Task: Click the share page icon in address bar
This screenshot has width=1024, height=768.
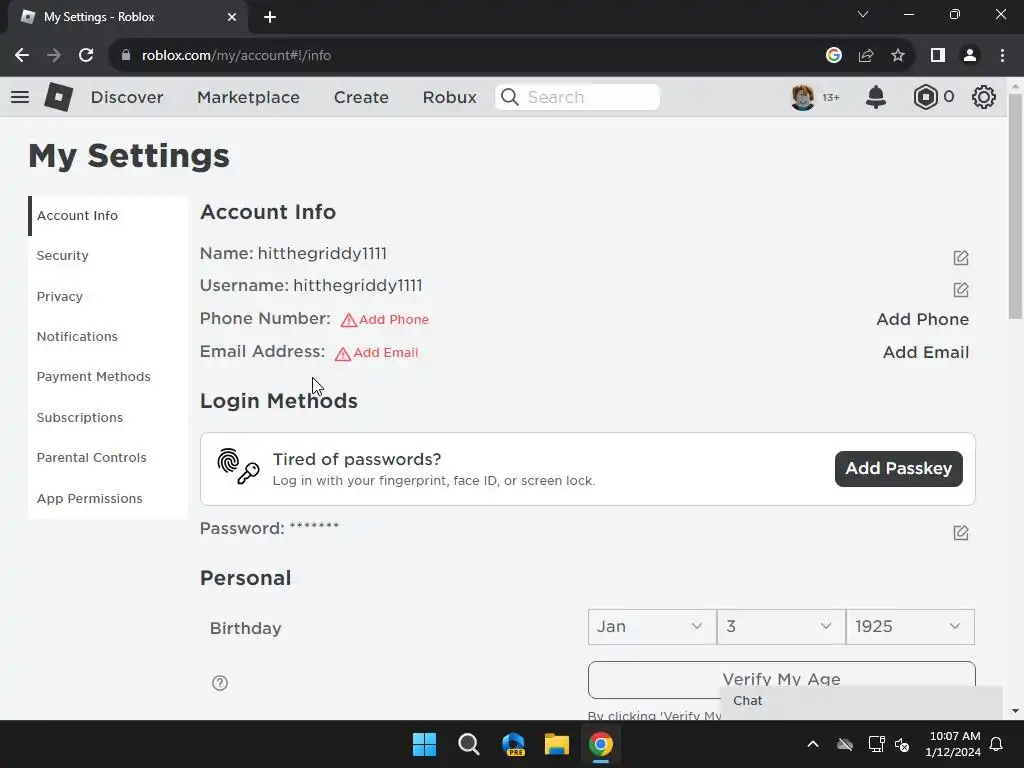Action: tap(866, 56)
